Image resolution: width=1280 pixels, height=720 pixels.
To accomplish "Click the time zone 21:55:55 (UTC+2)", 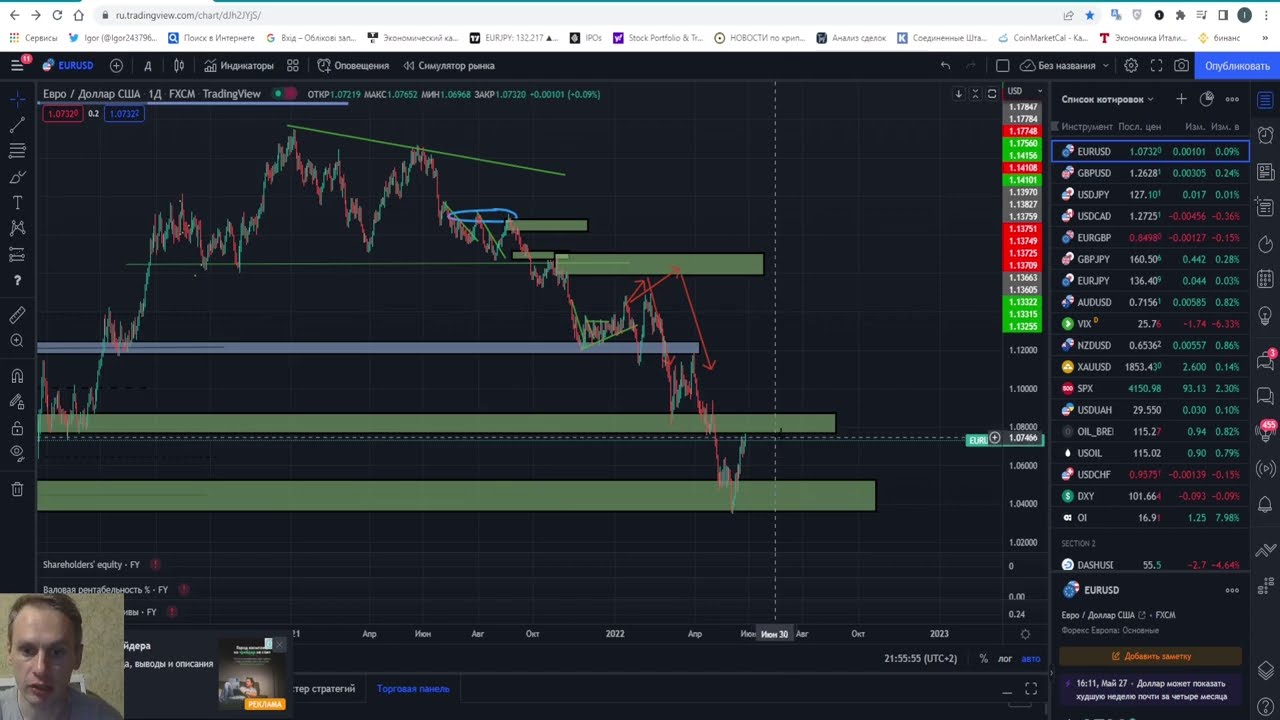I will [x=920, y=658].
